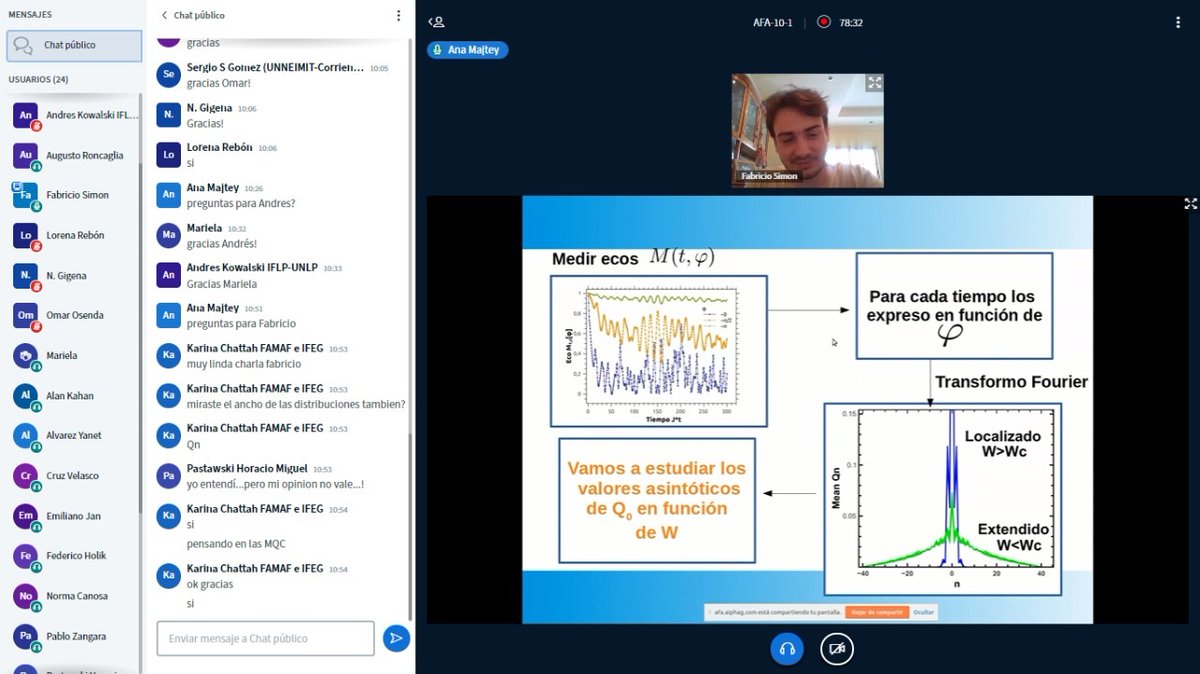Select user Omar Osenda avatar
This screenshot has width=1200, height=674.
point(26,316)
